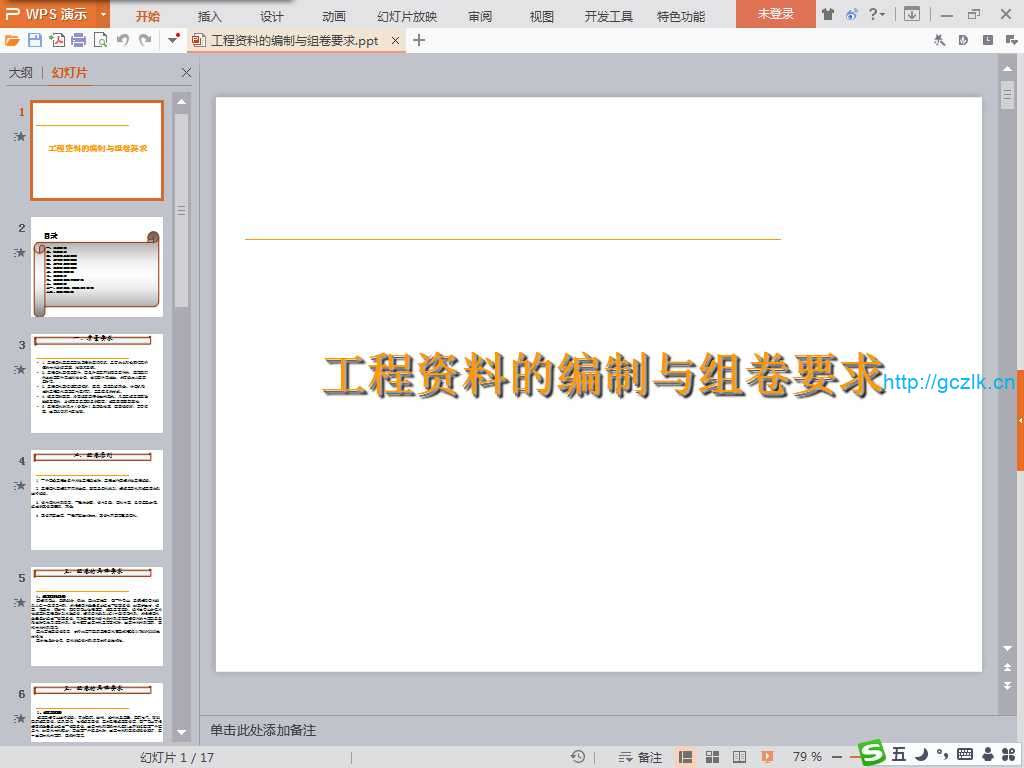This screenshot has width=1024, height=768.
Task: Open the folder icon to open a file
Action: click(12, 40)
